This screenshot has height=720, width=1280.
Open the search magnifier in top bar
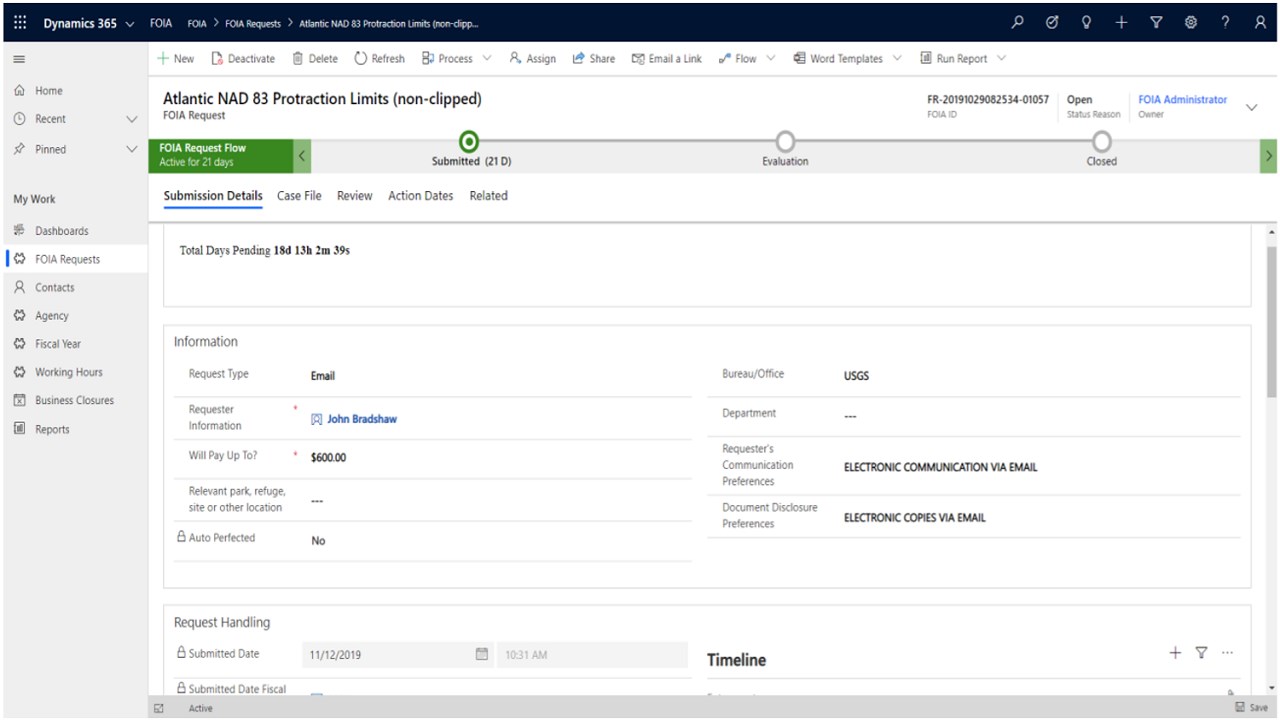(1018, 23)
